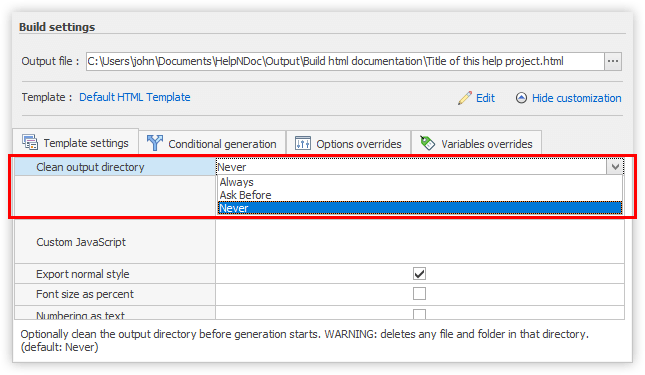Click the Template label text
This screenshot has width=645, height=375.
pyautogui.click(x=46, y=97)
